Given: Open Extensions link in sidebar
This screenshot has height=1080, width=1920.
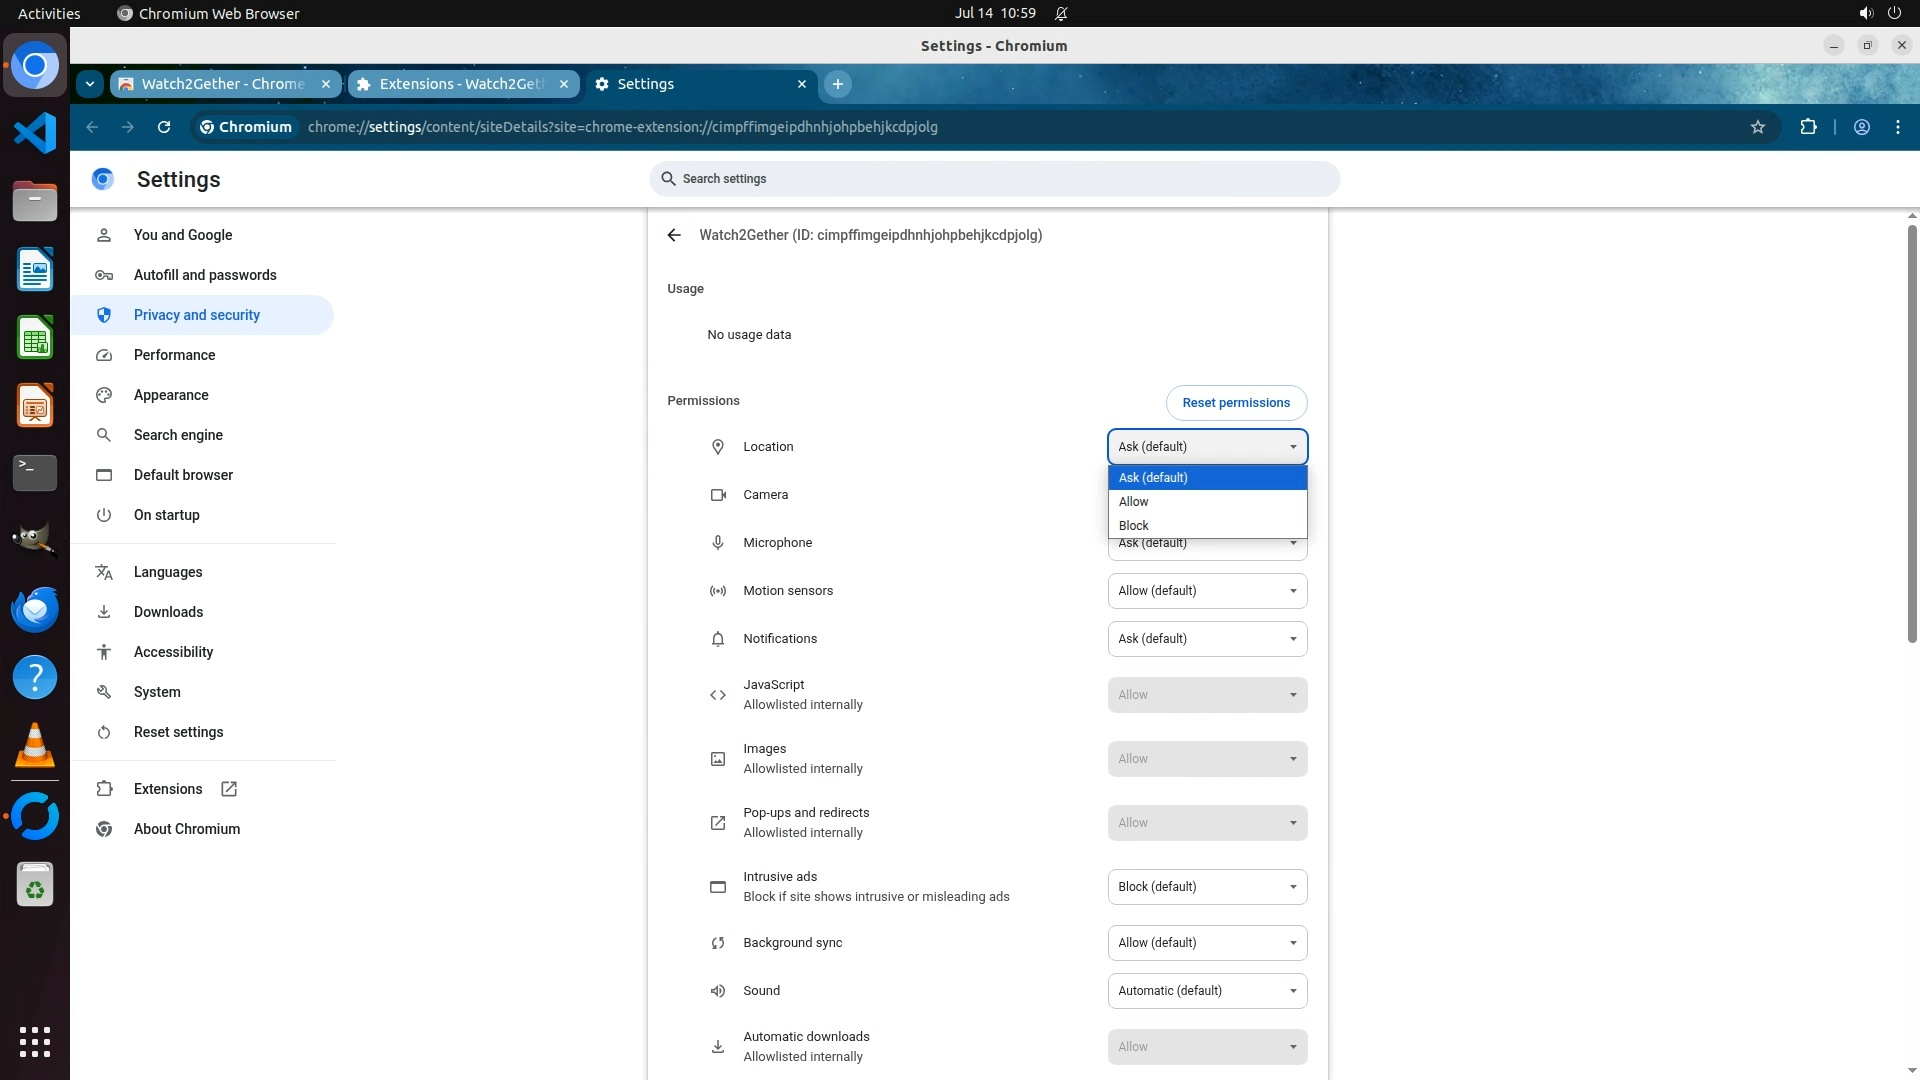Looking at the screenshot, I should point(168,789).
